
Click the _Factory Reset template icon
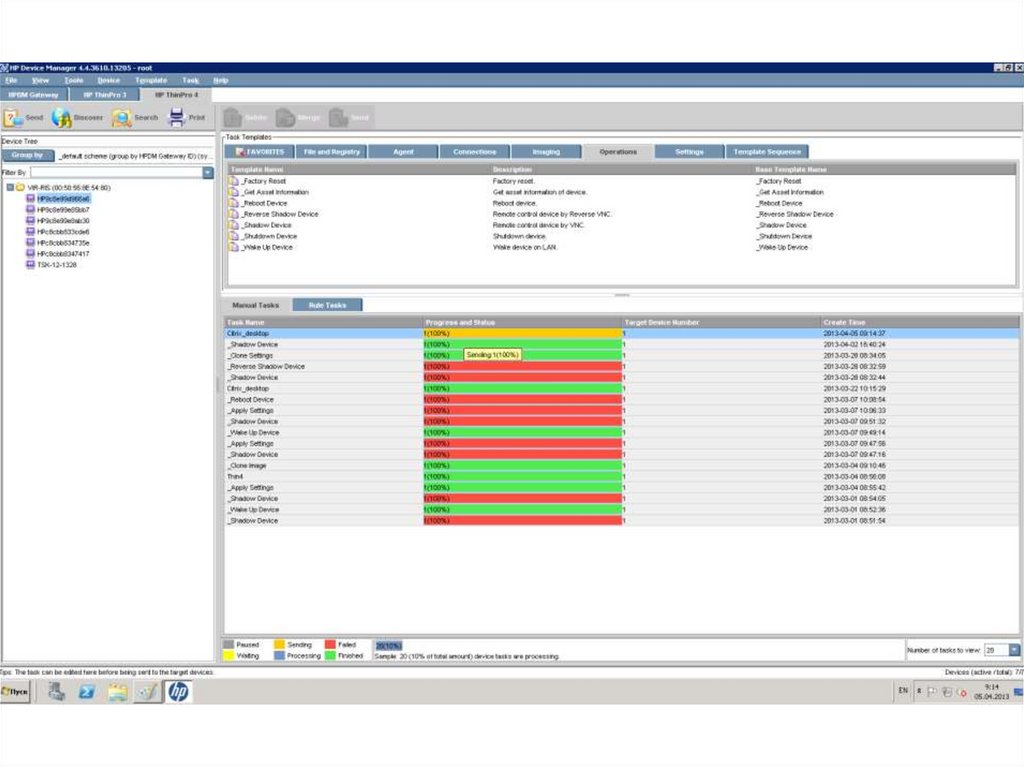[x=234, y=181]
